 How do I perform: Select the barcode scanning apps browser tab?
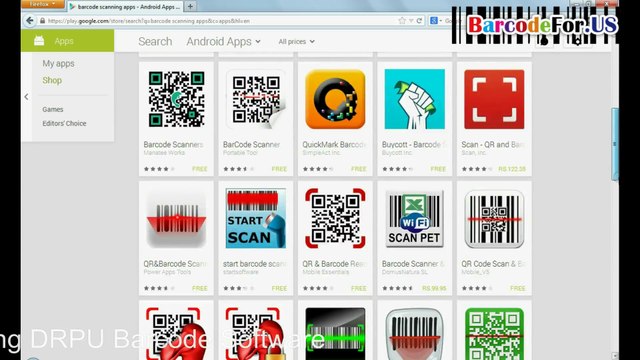coord(125,7)
